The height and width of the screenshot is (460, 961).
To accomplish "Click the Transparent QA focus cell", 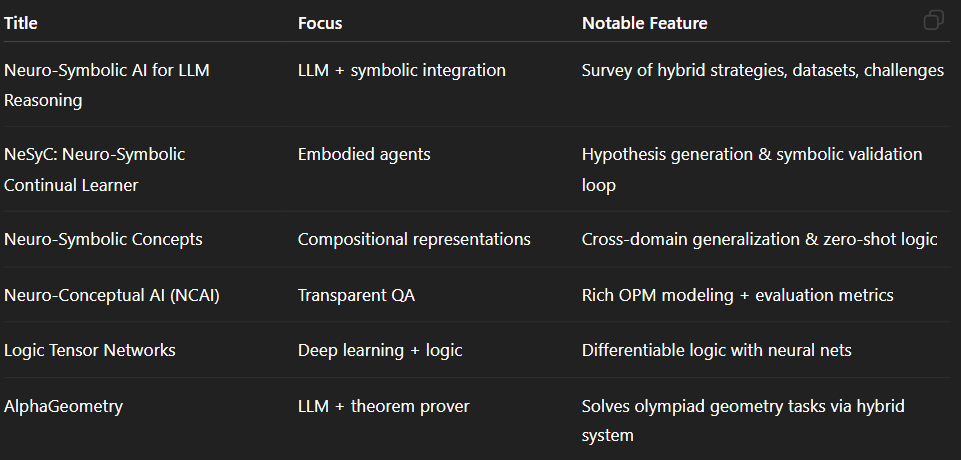I will coord(356,295).
